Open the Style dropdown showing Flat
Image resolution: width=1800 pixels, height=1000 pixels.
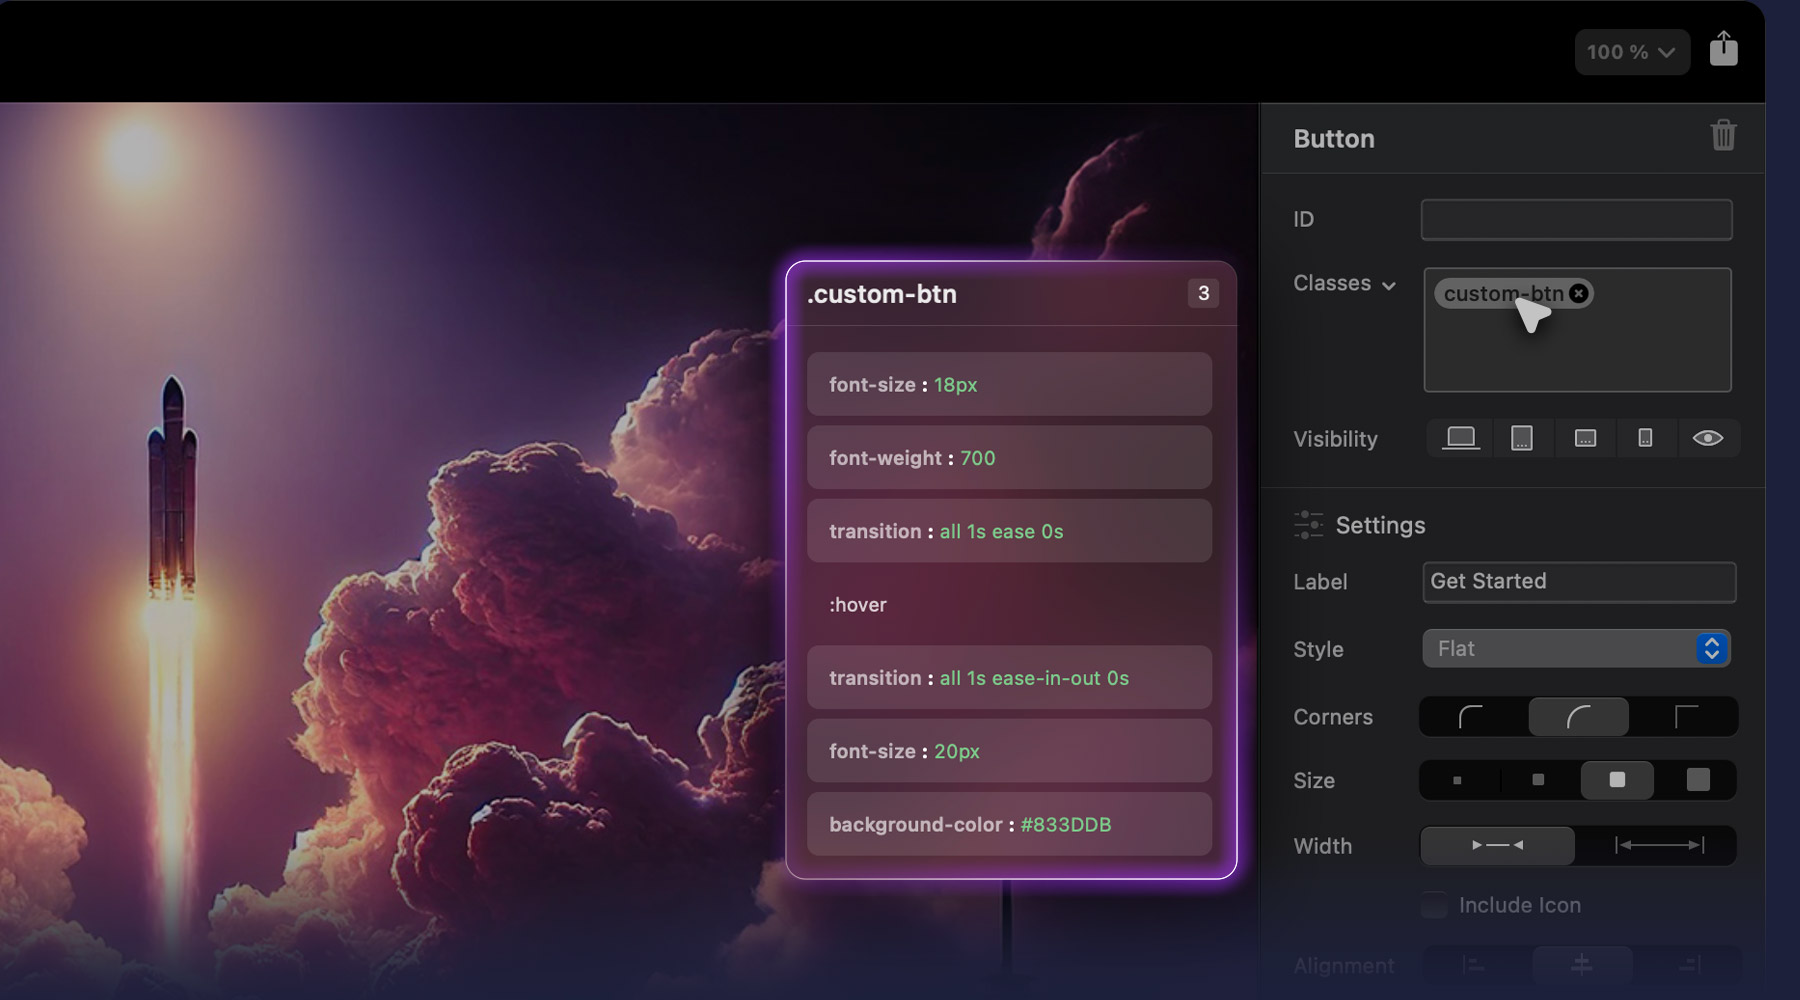pyautogui.click(x=1579, y=648)
